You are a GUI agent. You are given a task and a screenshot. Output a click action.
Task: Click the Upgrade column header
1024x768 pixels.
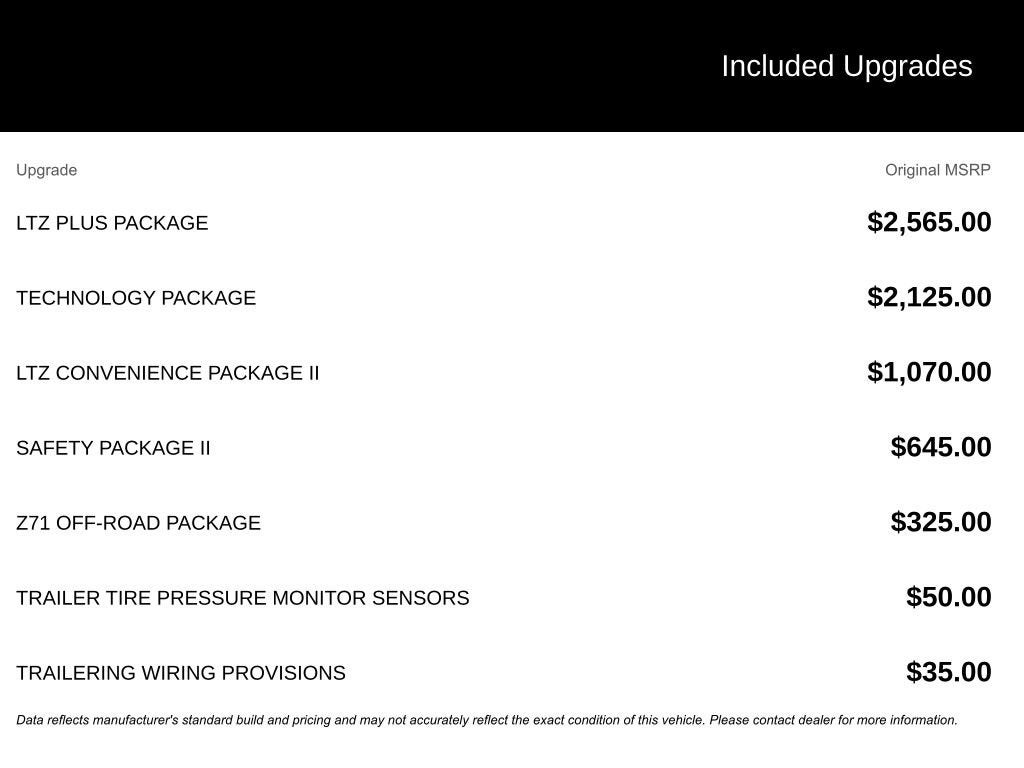[x=46, y=170]
